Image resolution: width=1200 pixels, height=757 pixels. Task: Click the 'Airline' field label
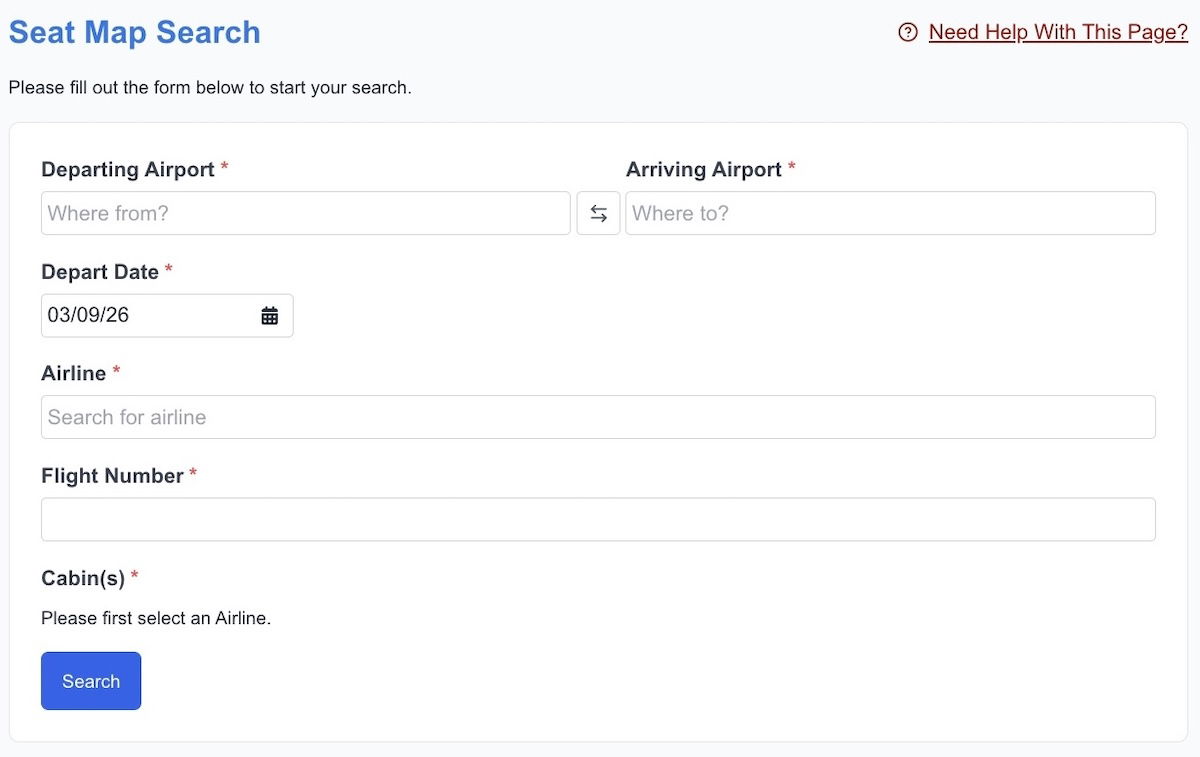(73, 373)
